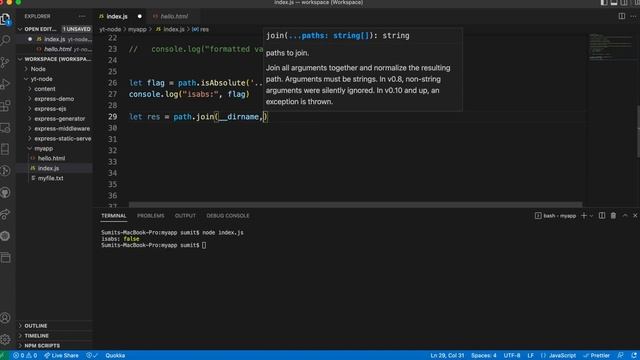Open Explorer more actions ellipsis
The width and height of the screenshot is (640, 360).
click(x=82, y=16)
